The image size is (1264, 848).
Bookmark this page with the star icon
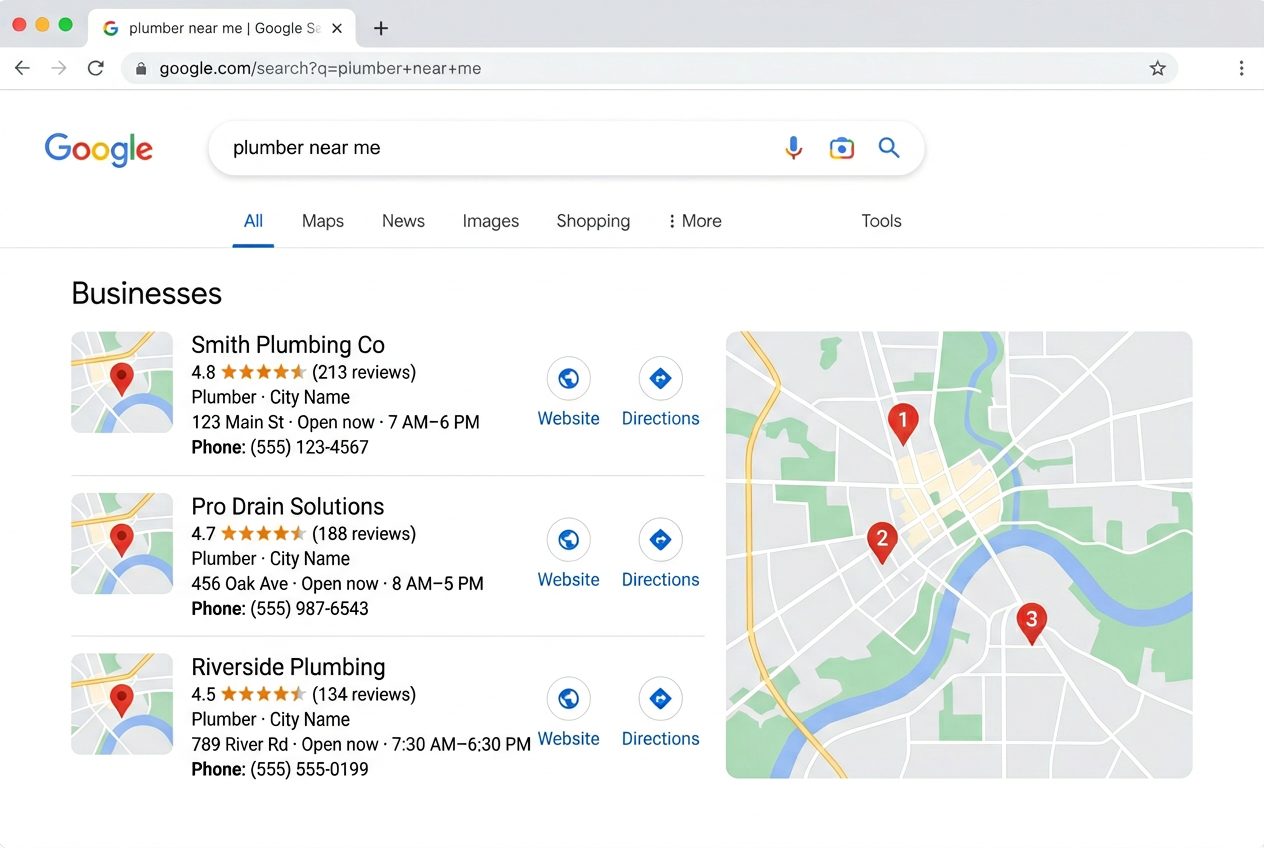click(x=1157, y=68)
